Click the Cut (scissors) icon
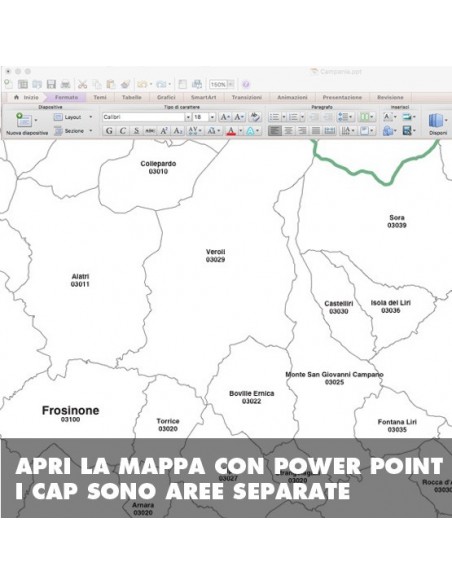 click(x=82, y=84)
